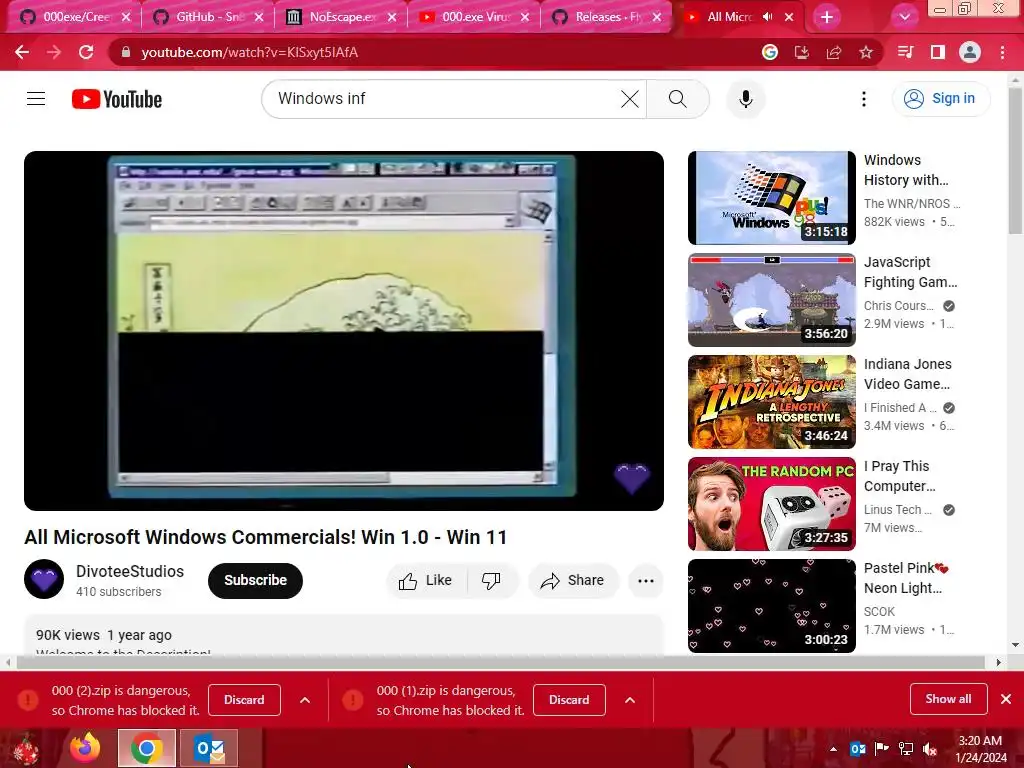The height and width of the screenshot is (768, 1024).
Task: Open the clock showing 3:20 AM
Action: point(981,749)
